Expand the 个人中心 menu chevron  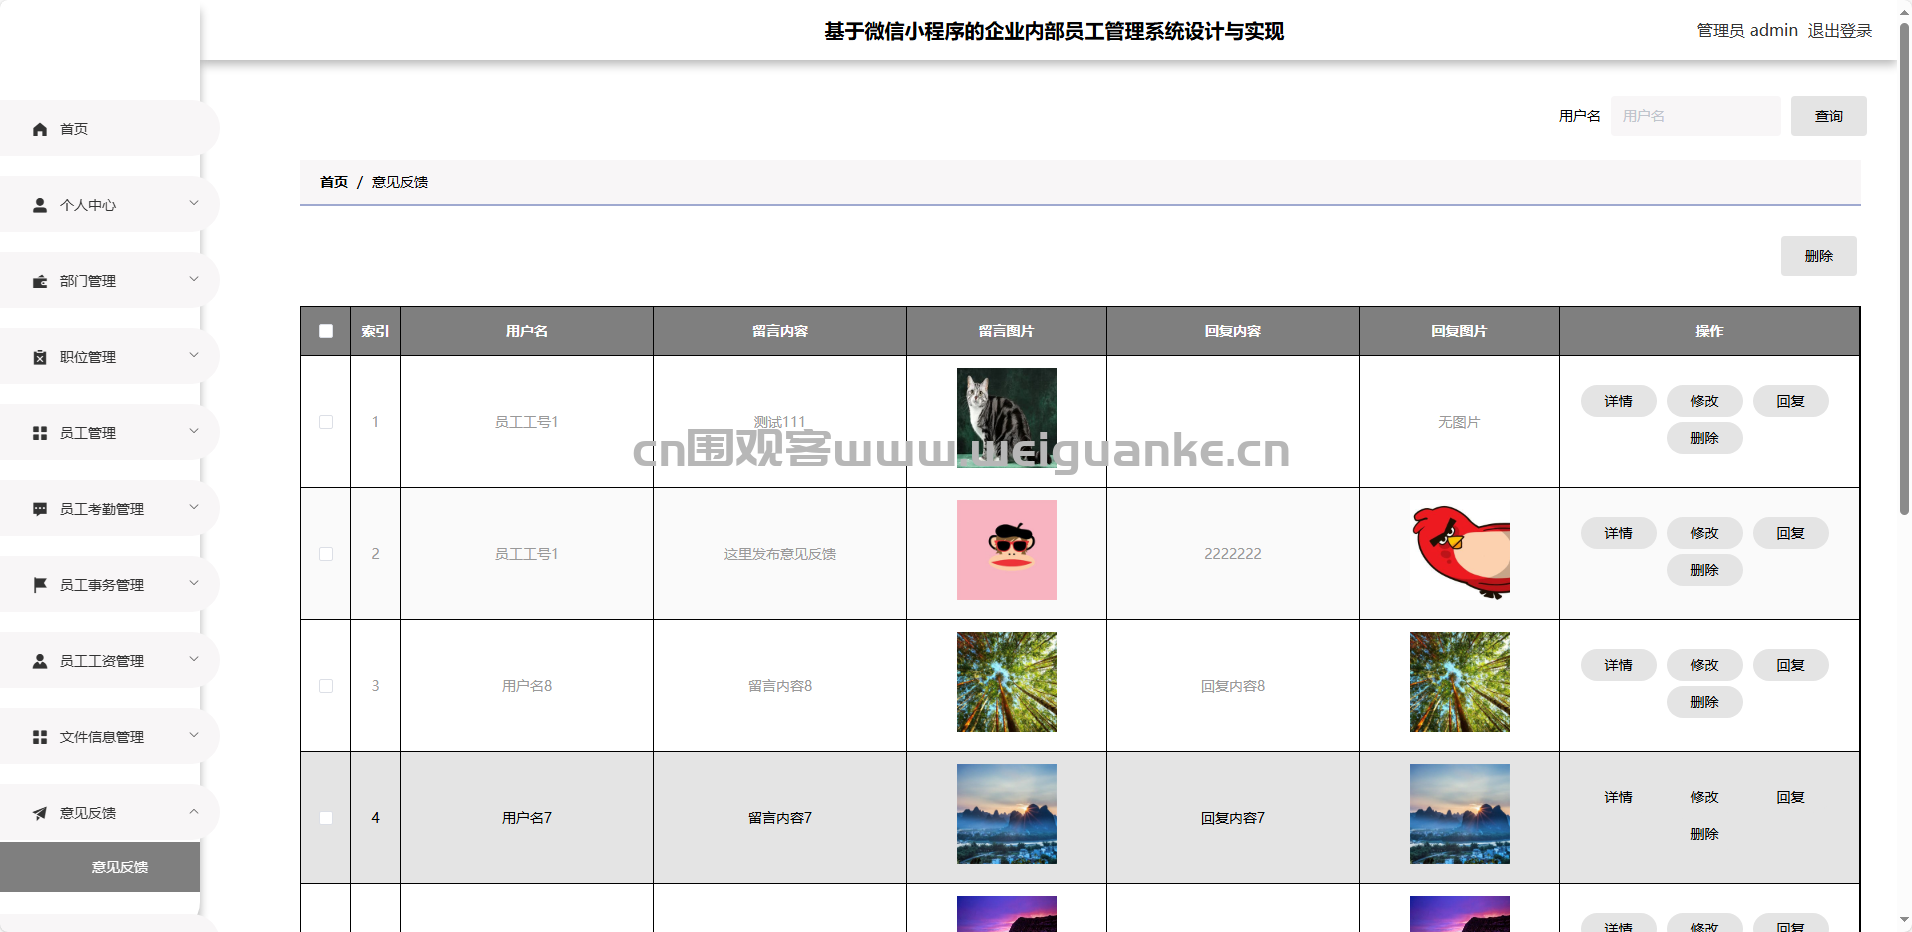[194, 203]
